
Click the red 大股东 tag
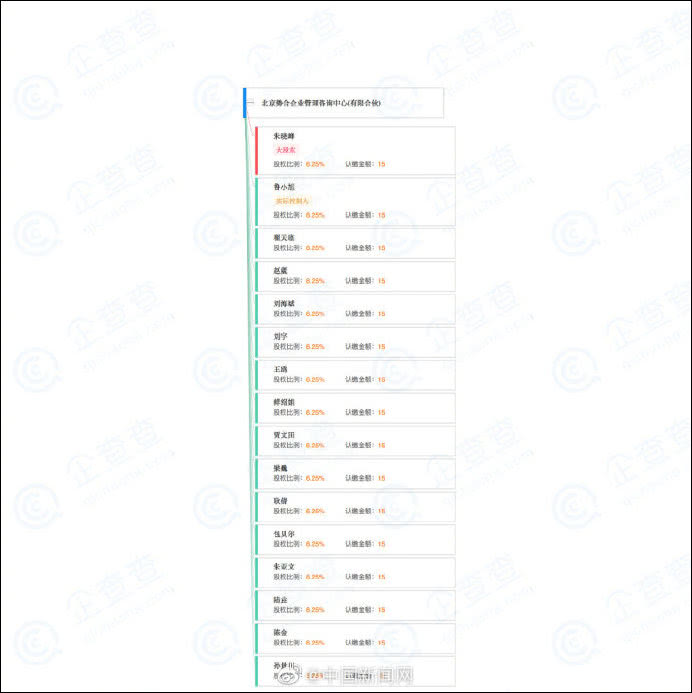286,150
